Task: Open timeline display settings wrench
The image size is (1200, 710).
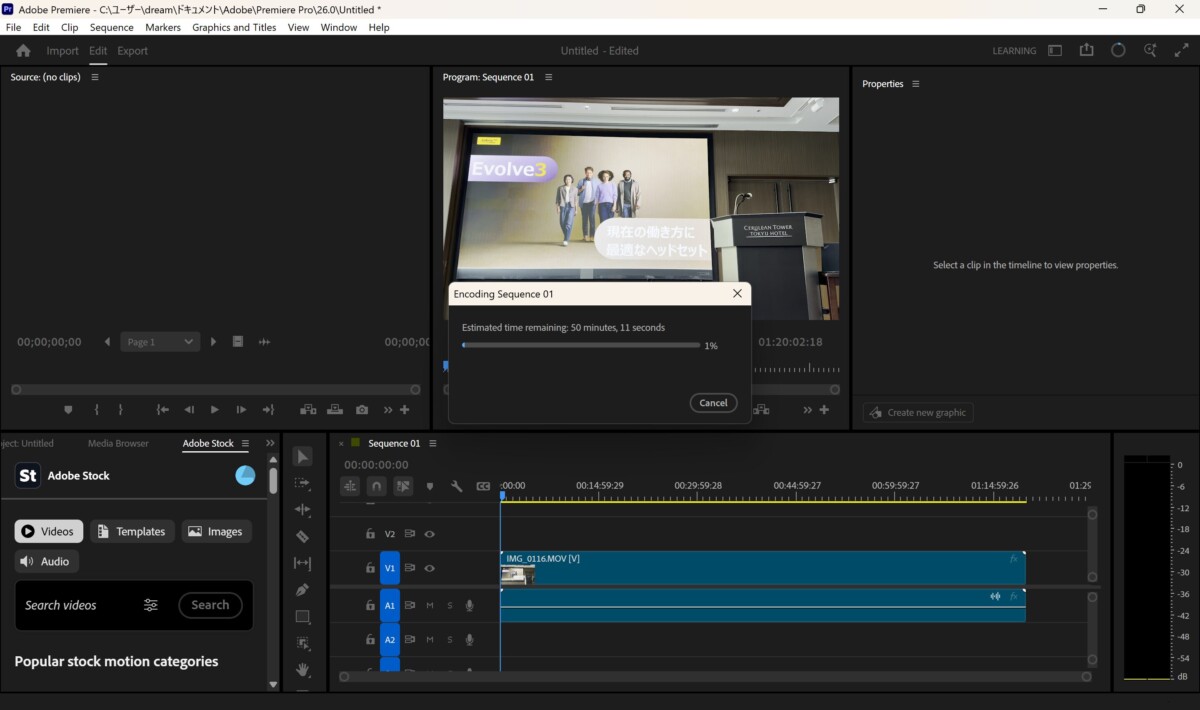Action: (457, 486)
